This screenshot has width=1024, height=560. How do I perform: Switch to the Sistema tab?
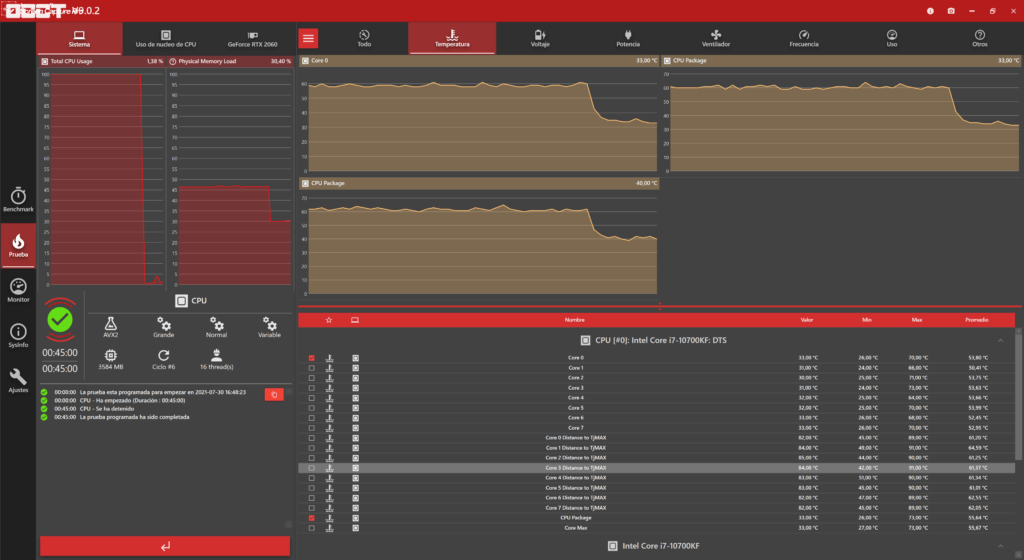tap(79, 39)
